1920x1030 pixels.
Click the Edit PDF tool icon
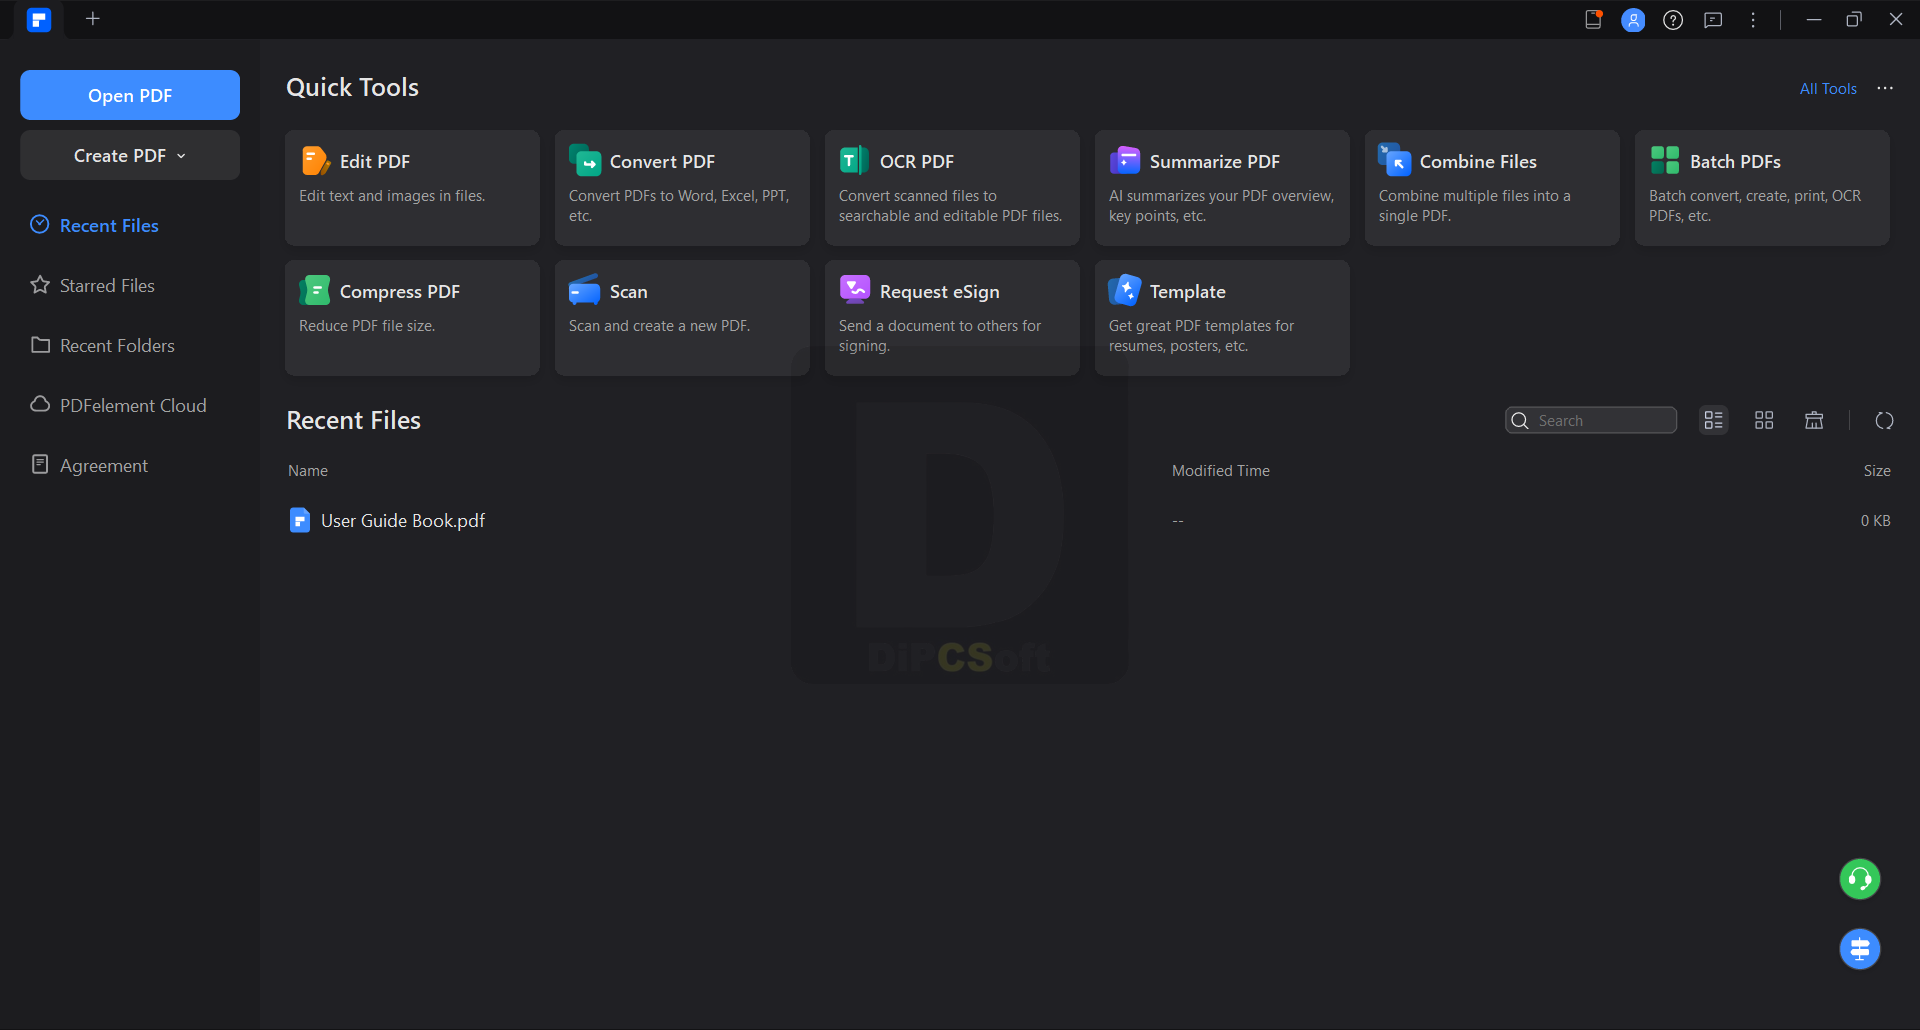(315, 160)
